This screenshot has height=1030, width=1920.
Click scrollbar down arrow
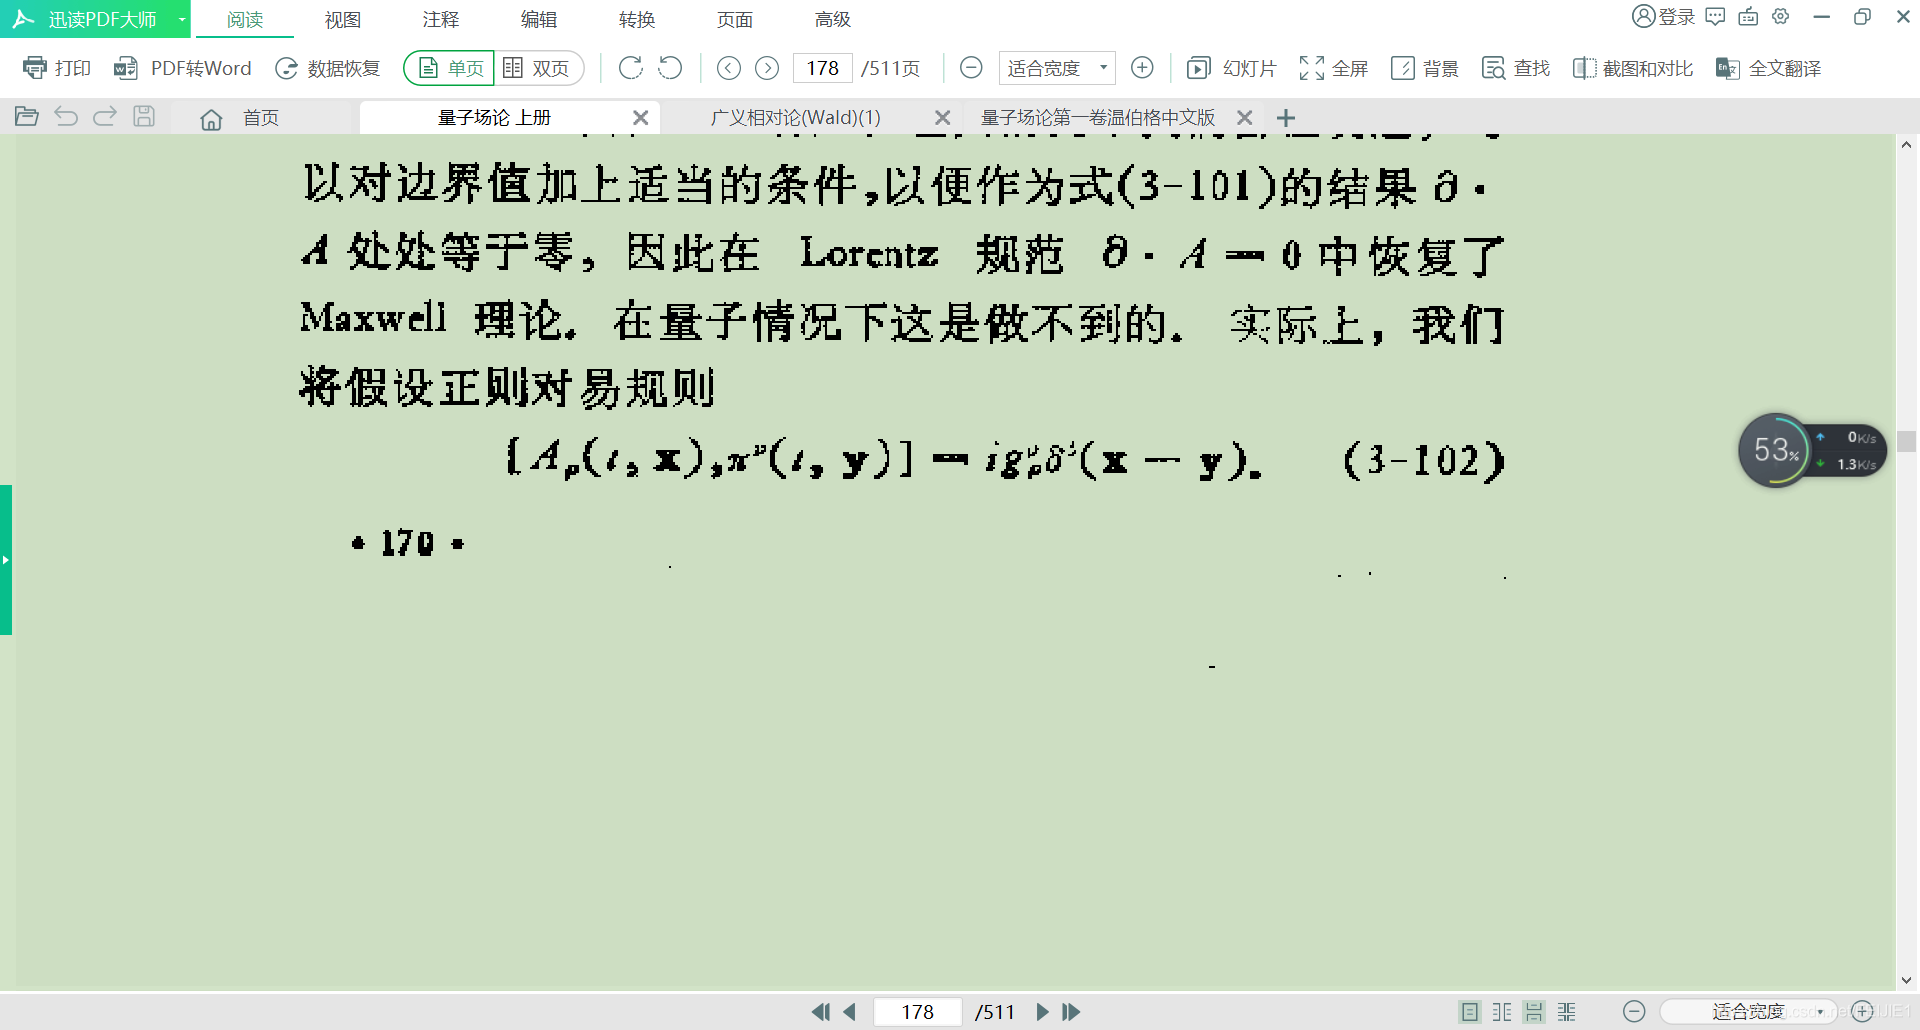1907,980
